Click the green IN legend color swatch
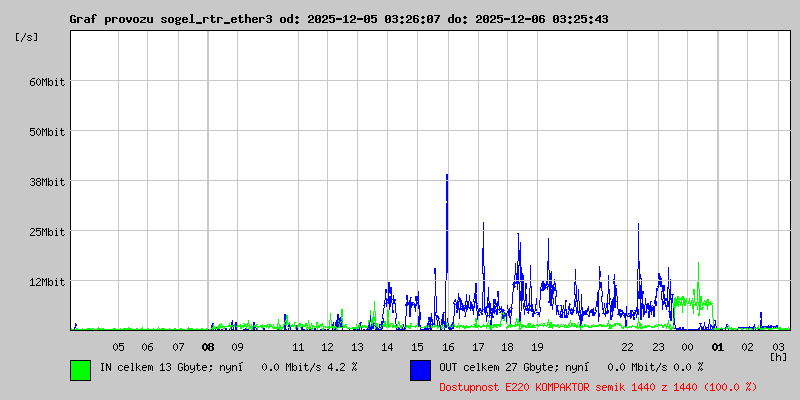 [80, 369]
